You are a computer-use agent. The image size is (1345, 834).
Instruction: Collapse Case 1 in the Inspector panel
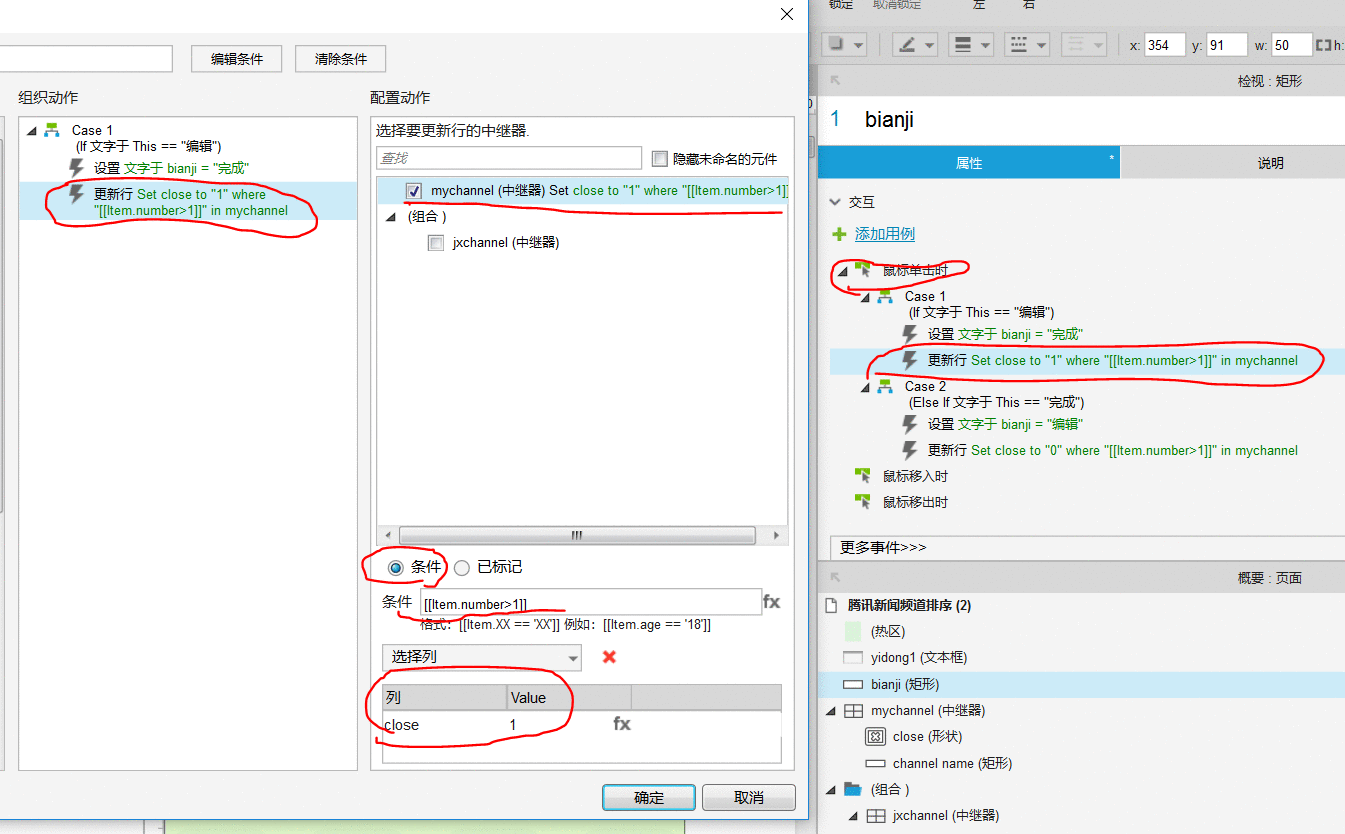pos(866,297)
